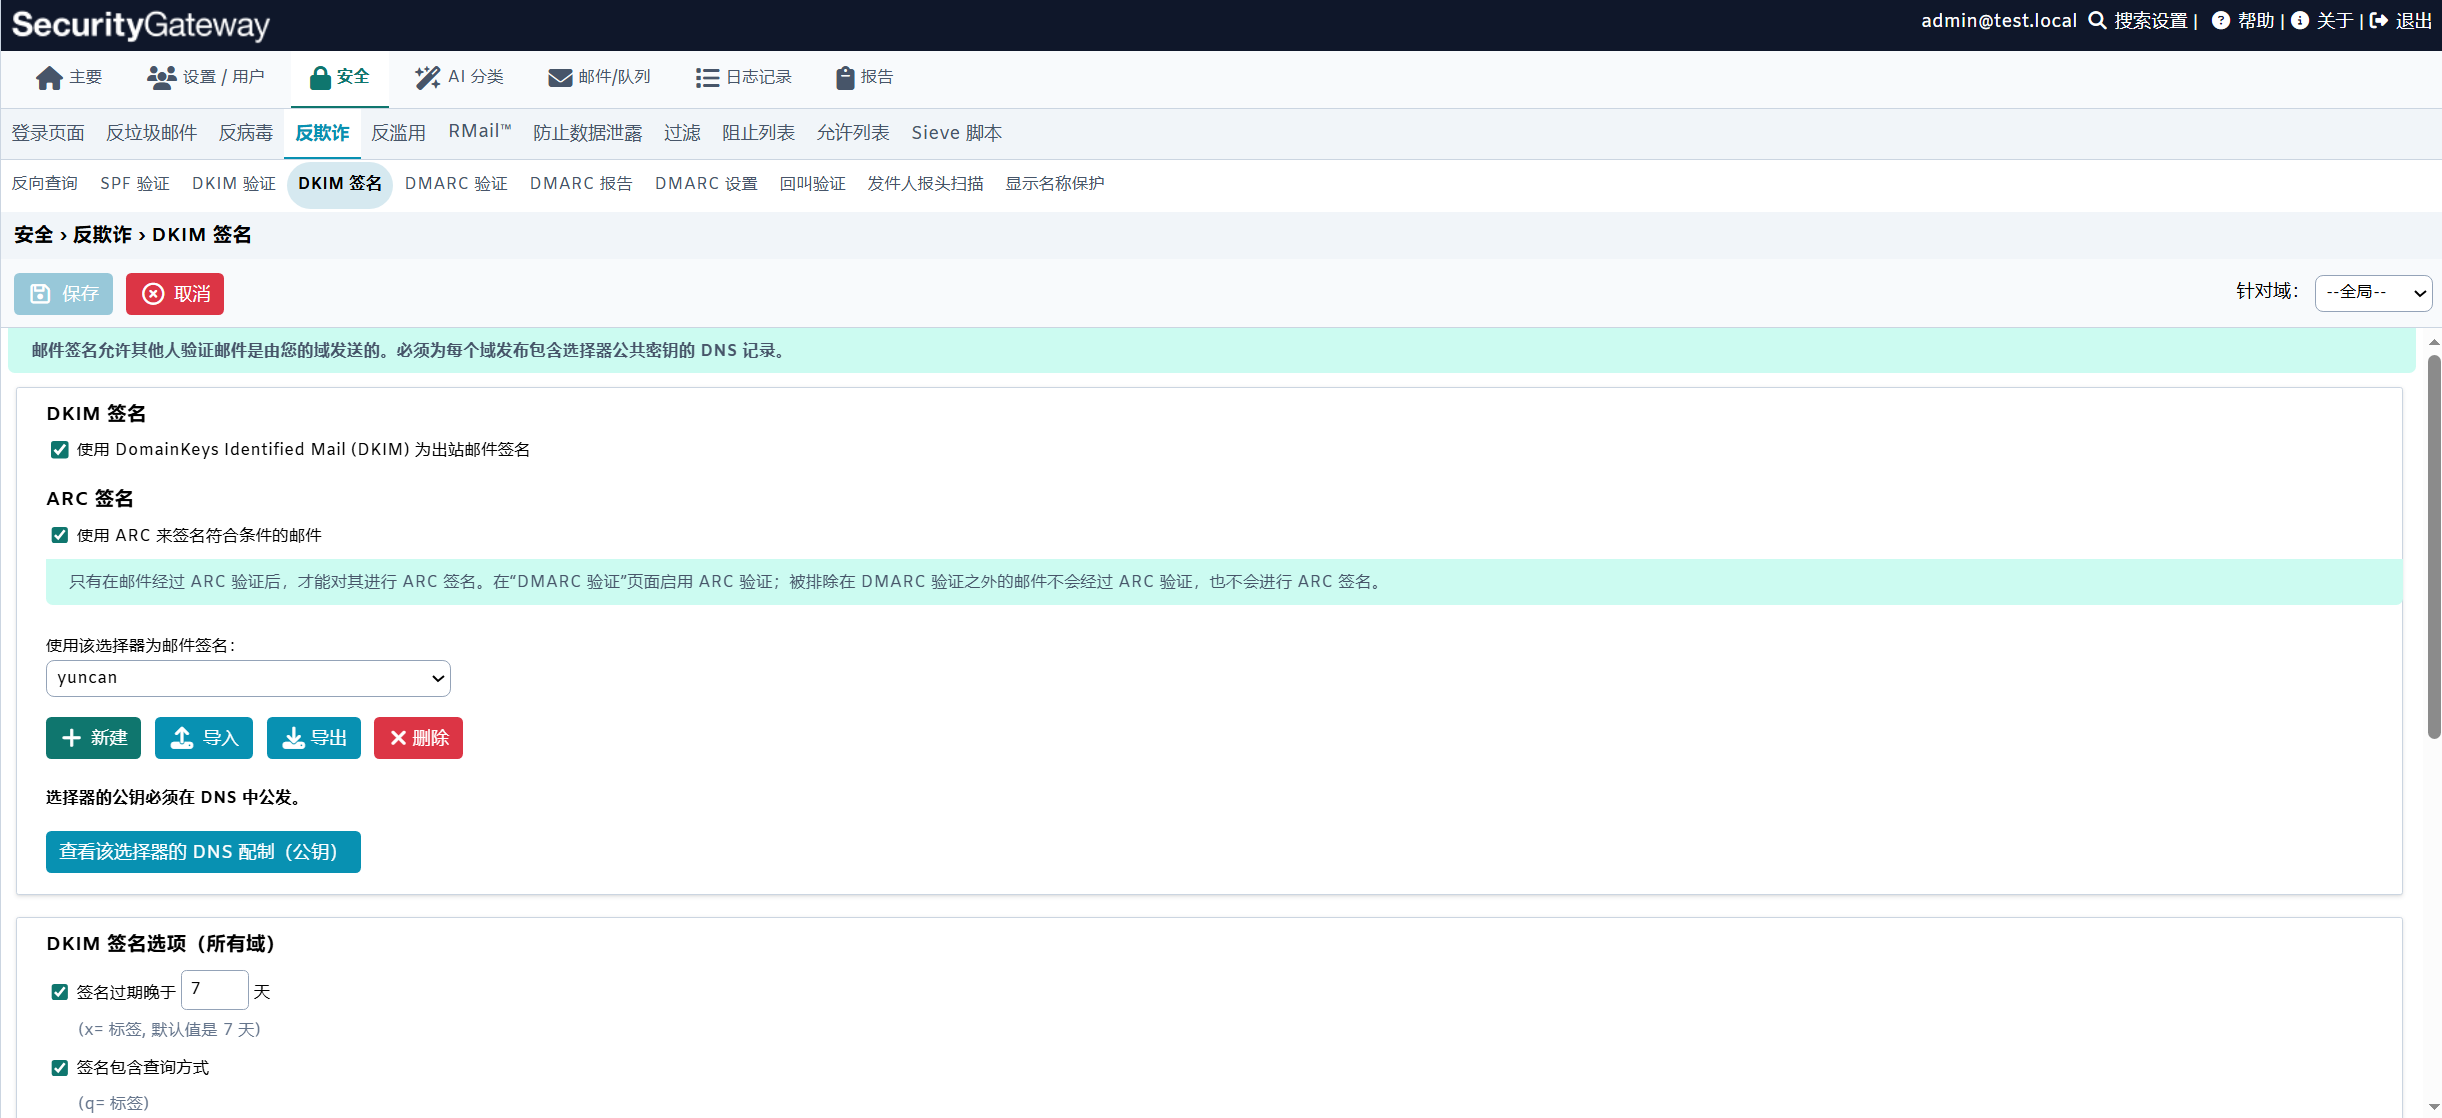
Task: Click the envelope icon for 邮件/队列
Action: 561,78
